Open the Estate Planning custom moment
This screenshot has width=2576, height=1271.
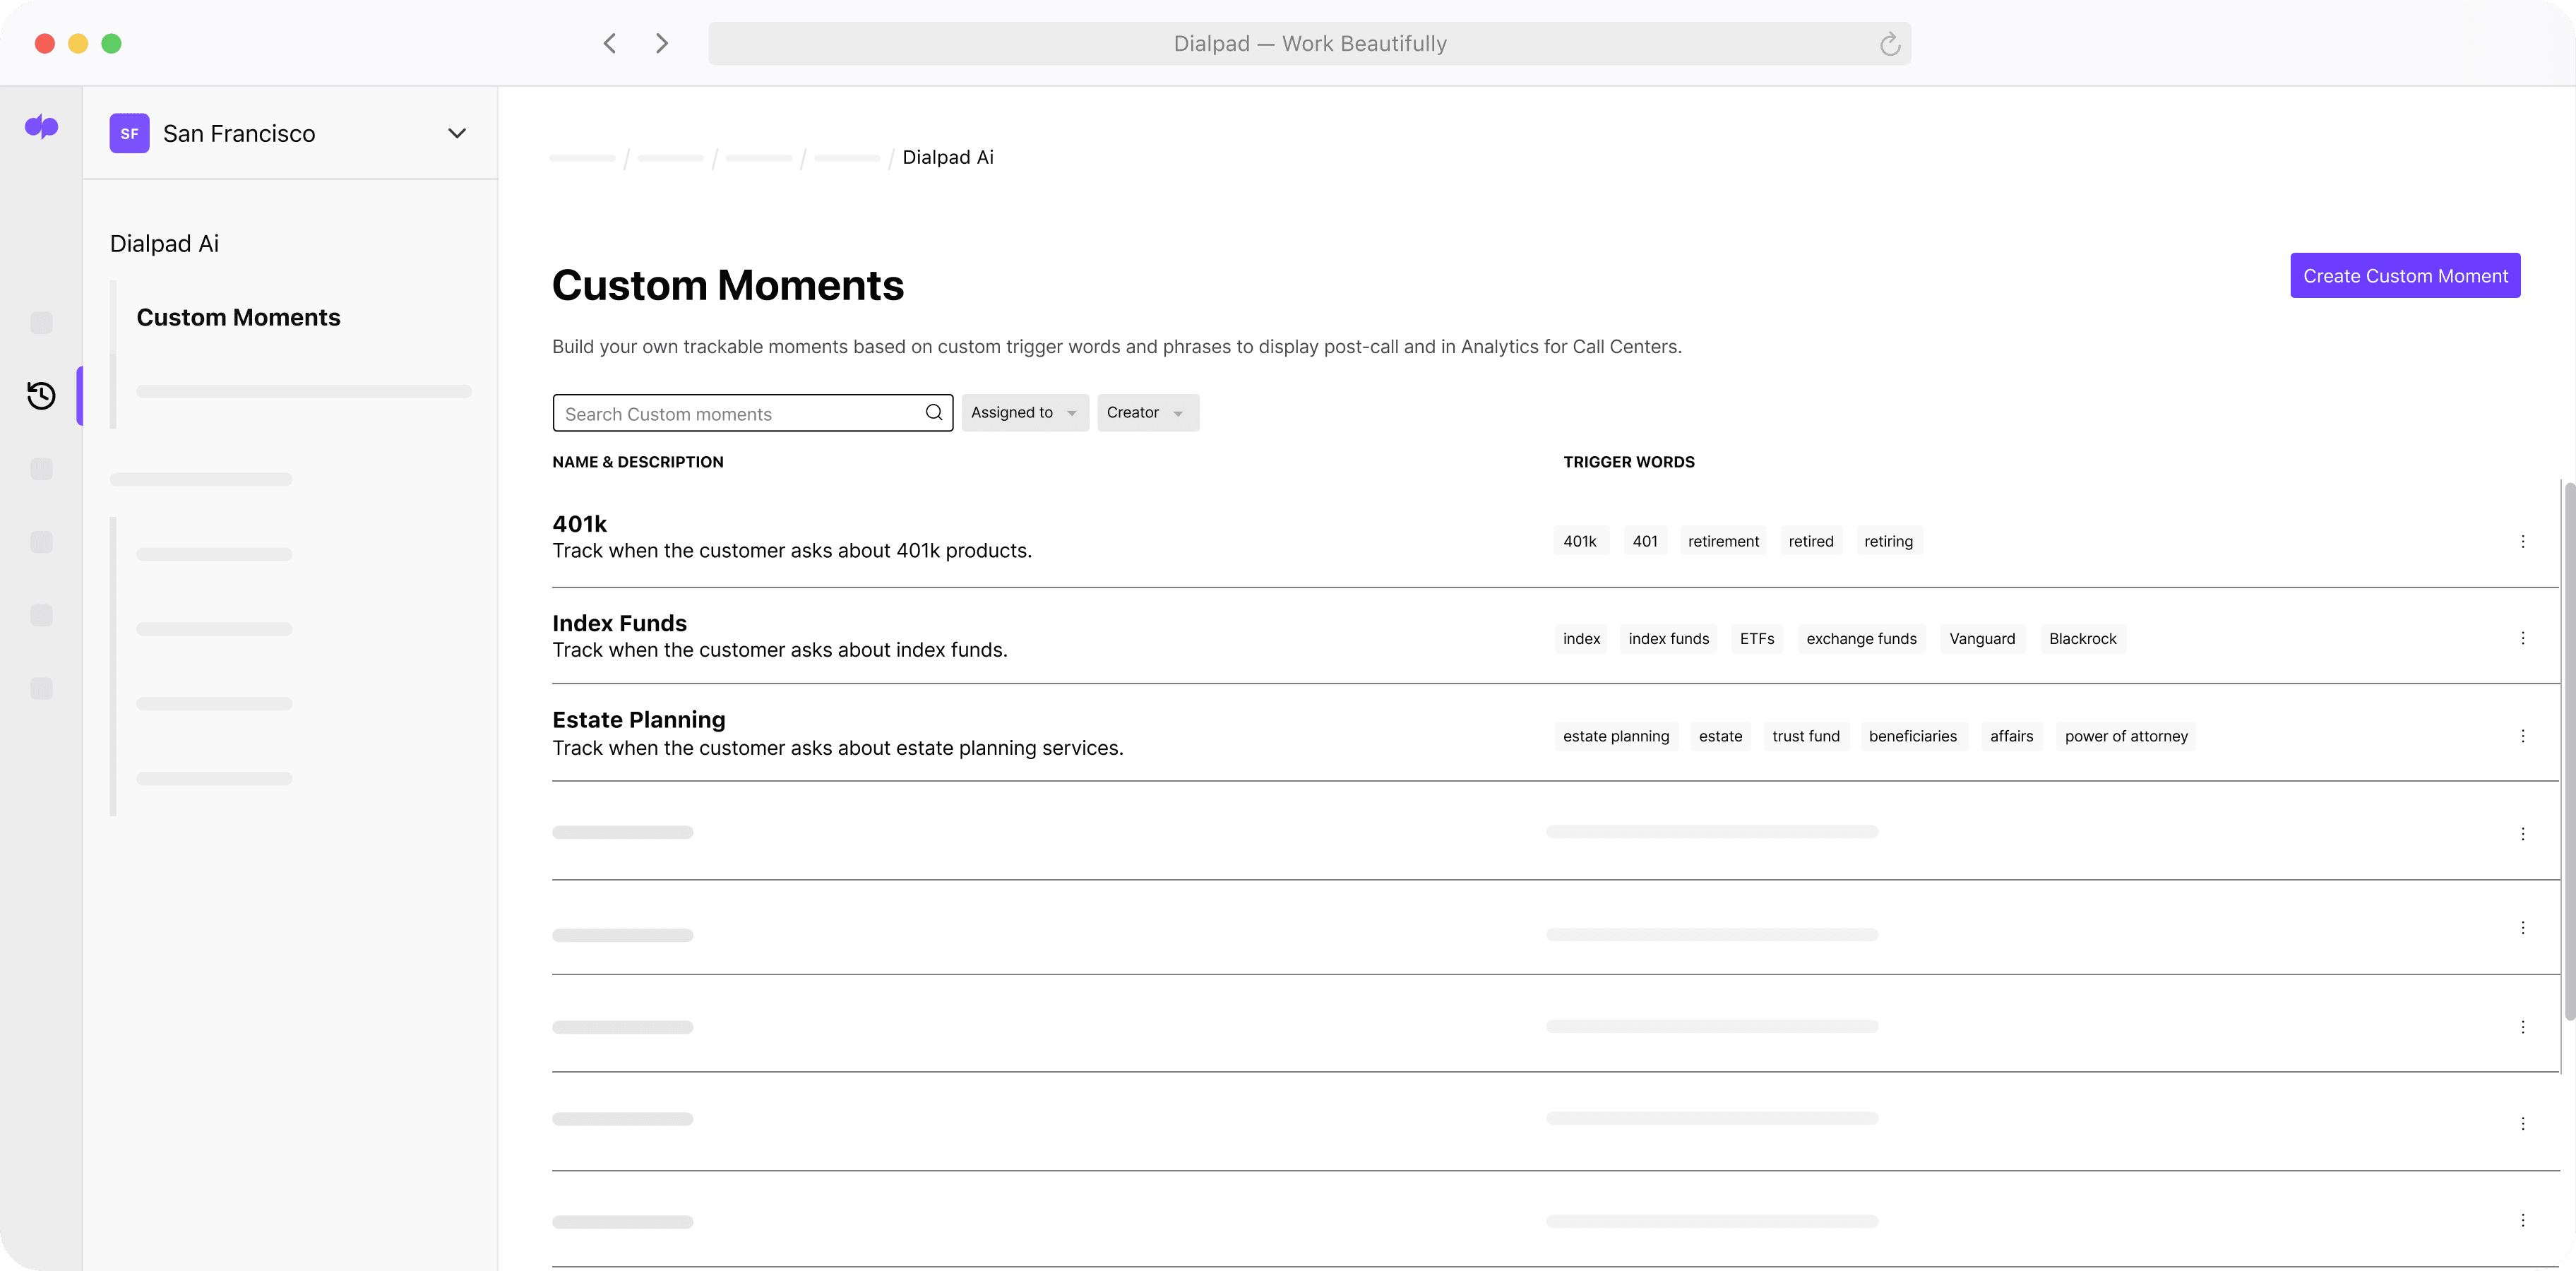pos(638,719)
